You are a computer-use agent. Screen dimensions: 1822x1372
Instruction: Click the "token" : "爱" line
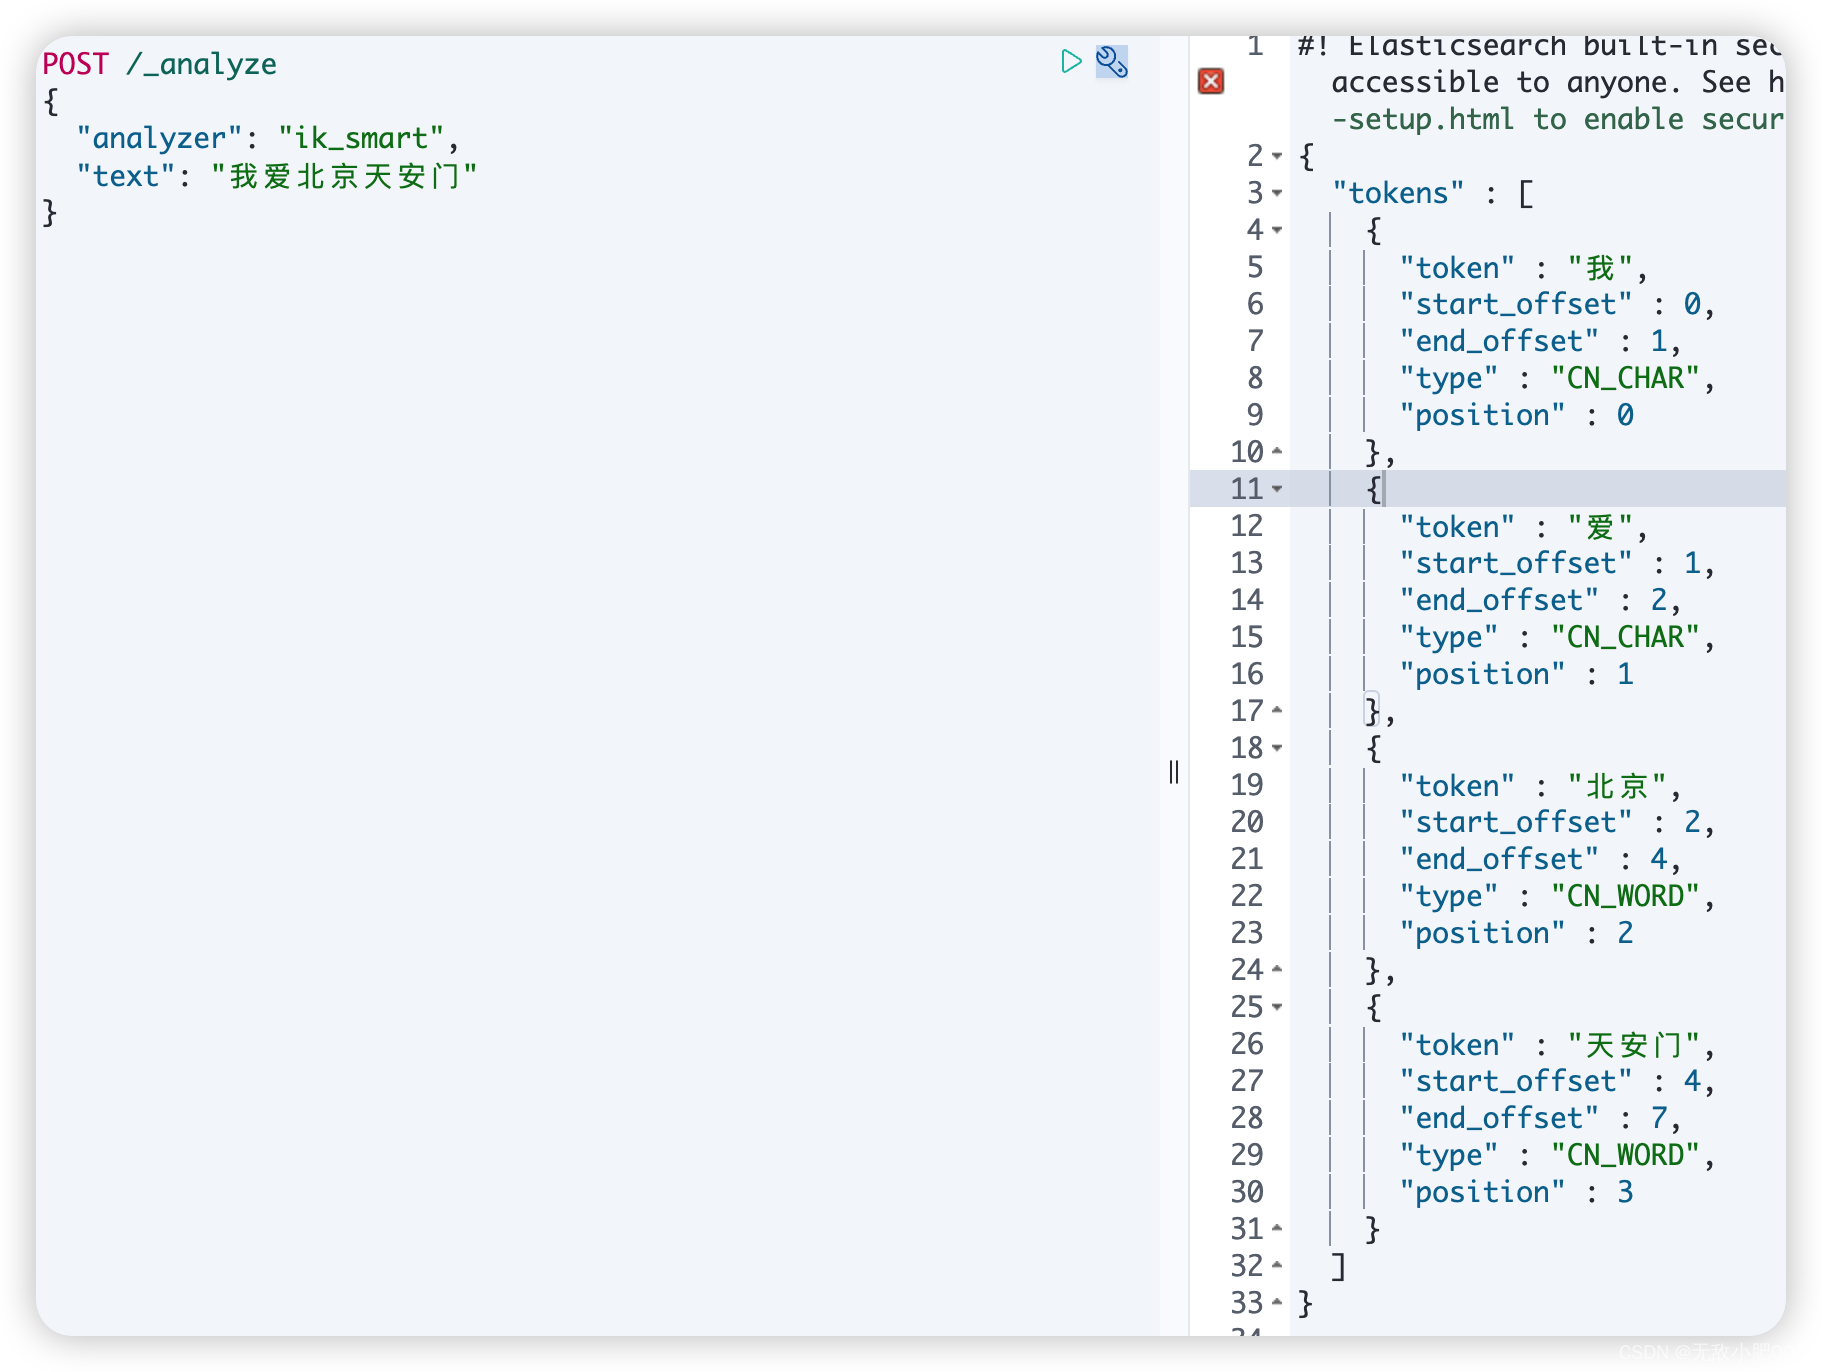click(1523, 527)
